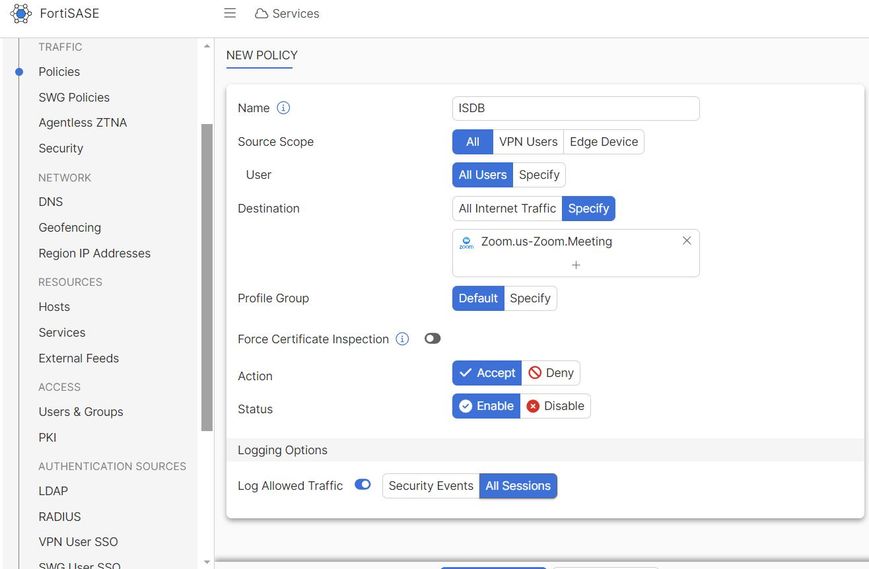Viewport: 869px width, 569px height.
Task: Add a destination with the plus icon
Action: (576, 265)
